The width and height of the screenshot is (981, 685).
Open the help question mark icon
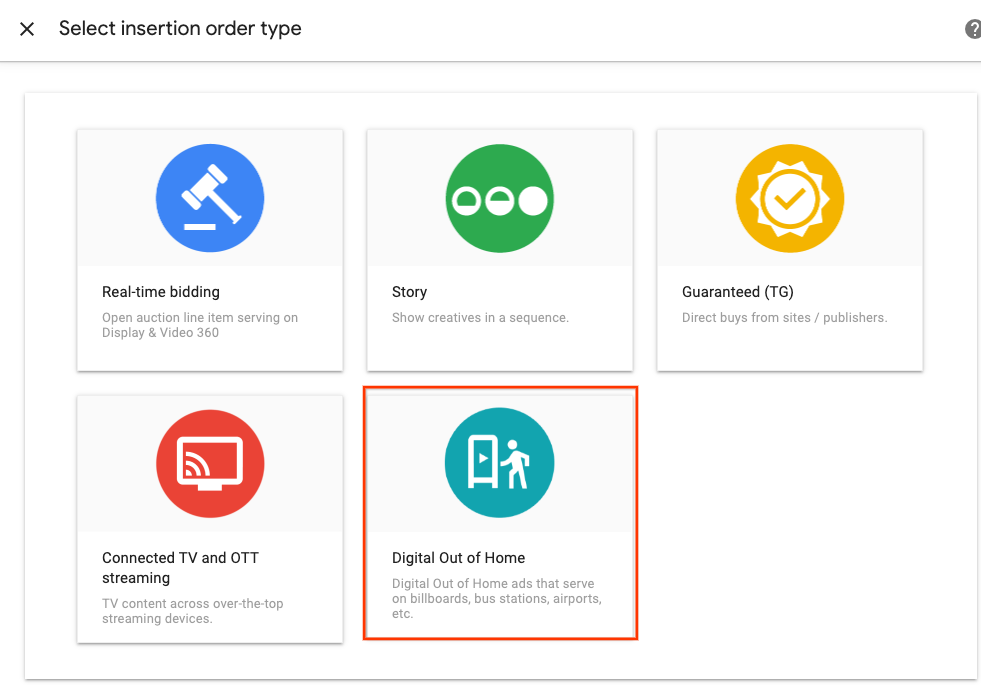(971, 28)
